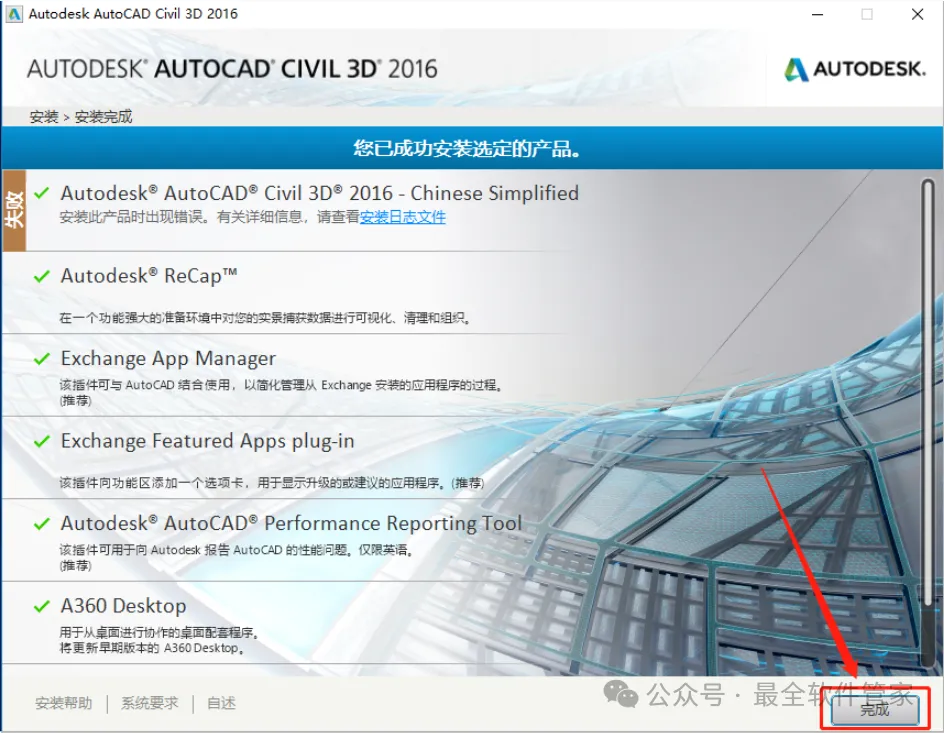Click the 完成 button to finish
944x733 pixels.
pyautogui.click(x=875, y=710)
